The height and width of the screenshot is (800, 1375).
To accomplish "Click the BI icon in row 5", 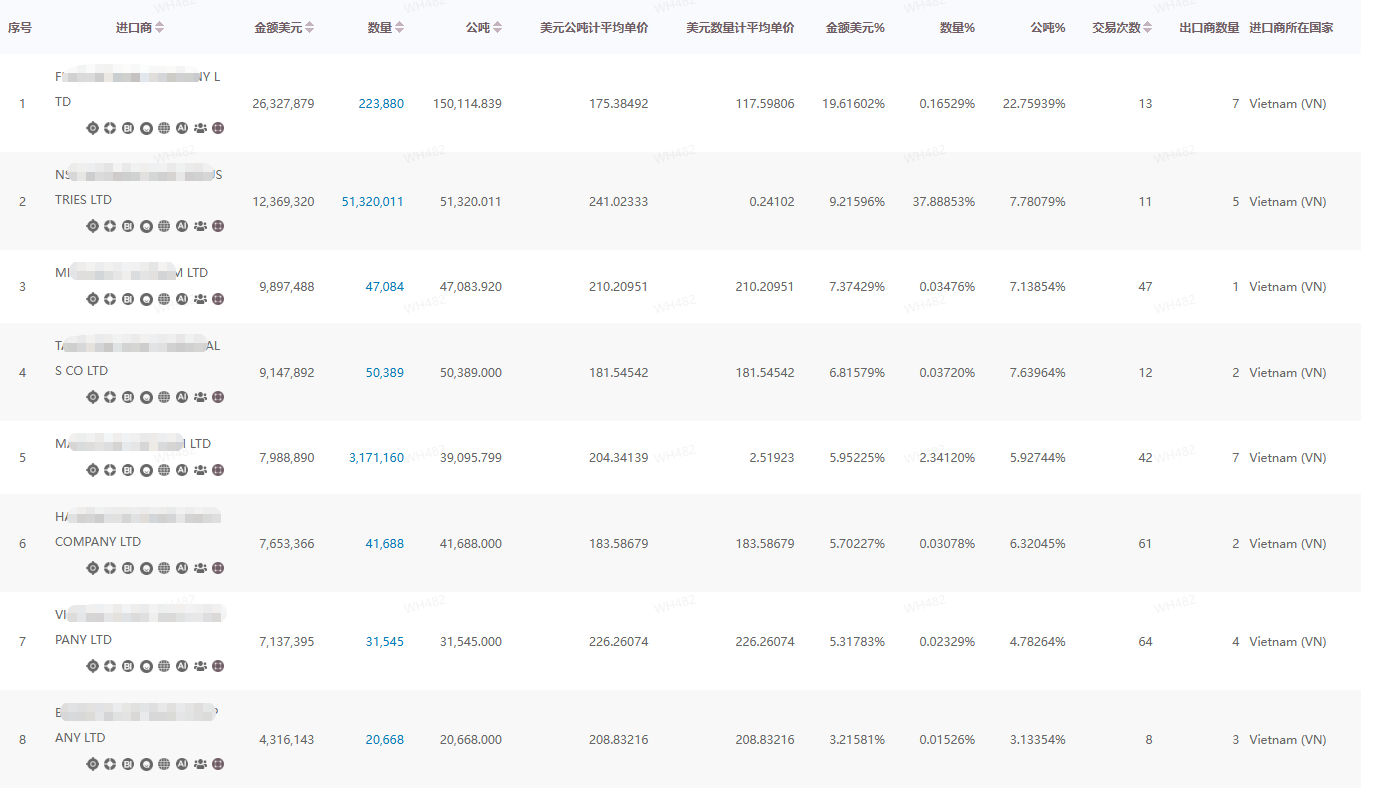I will click(x=128, y=470).
